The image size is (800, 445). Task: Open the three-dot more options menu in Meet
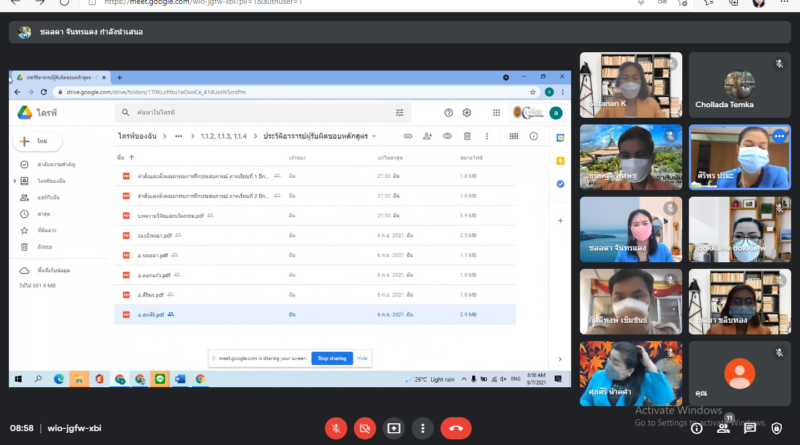[x=424, y=428]
